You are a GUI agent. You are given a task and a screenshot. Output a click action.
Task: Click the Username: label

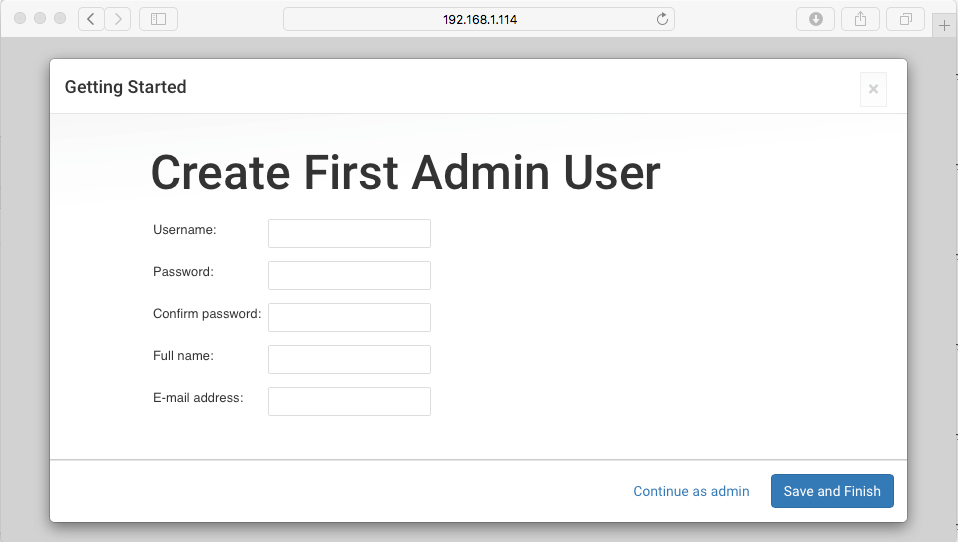coord(185,230)
